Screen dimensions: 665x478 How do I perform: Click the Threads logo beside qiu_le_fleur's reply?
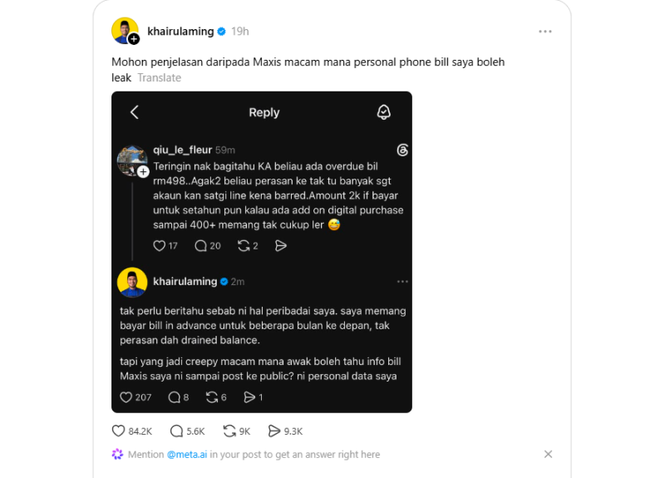402,150
